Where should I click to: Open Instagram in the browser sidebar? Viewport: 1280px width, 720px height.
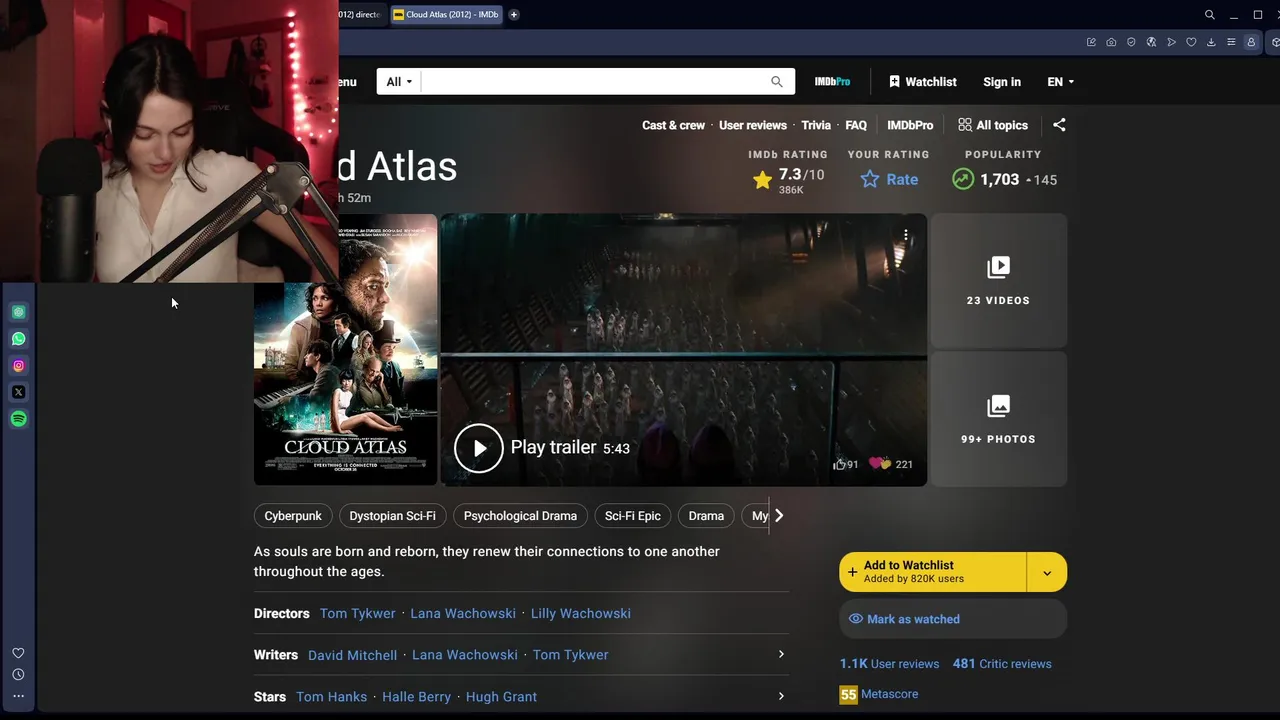click(18, 366)
